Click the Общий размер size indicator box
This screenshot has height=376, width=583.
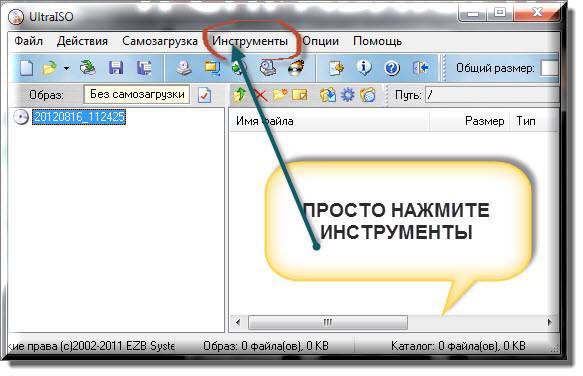[550, 68]
